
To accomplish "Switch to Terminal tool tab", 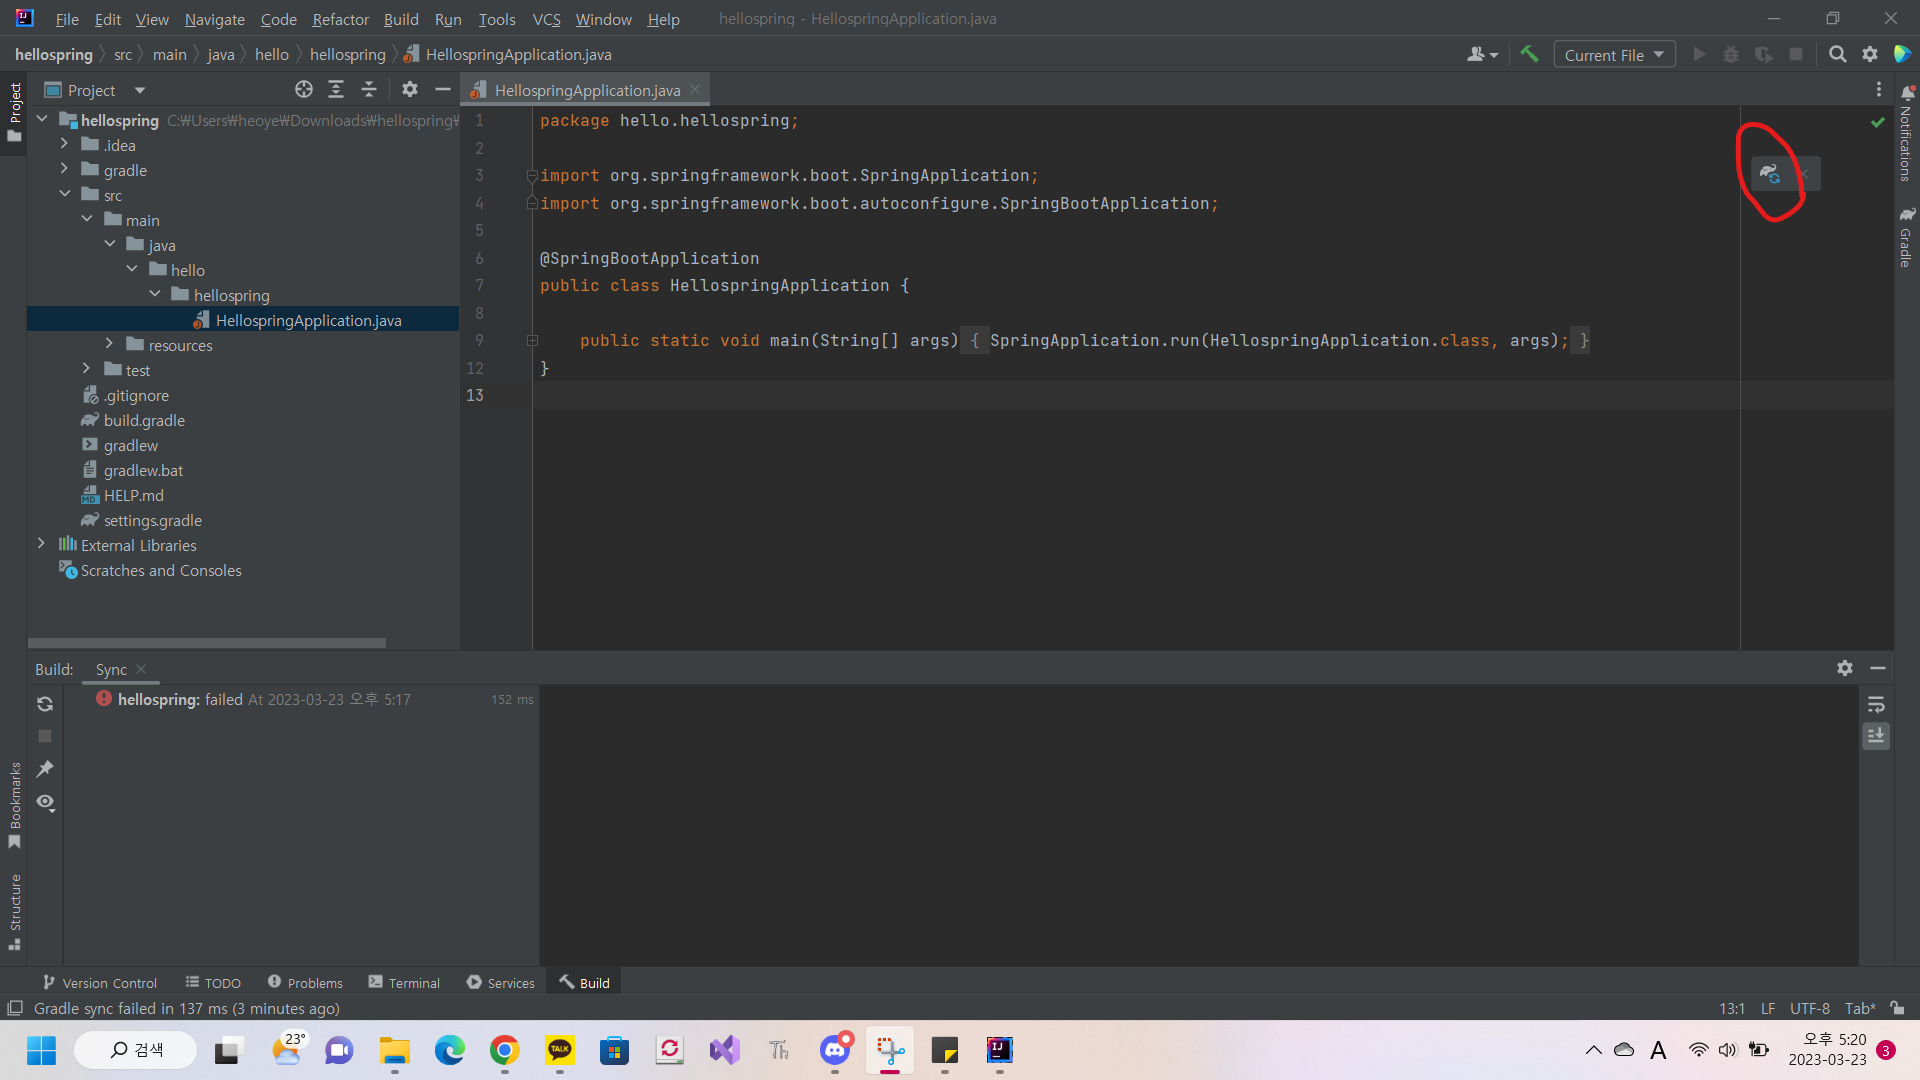I will 404,983.
